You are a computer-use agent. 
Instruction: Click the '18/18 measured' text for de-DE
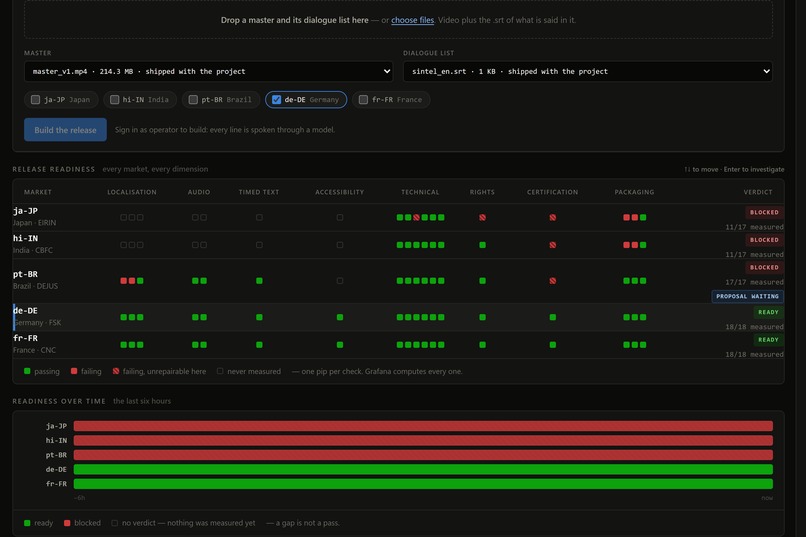pyautogui.click(x=754, y=327)
